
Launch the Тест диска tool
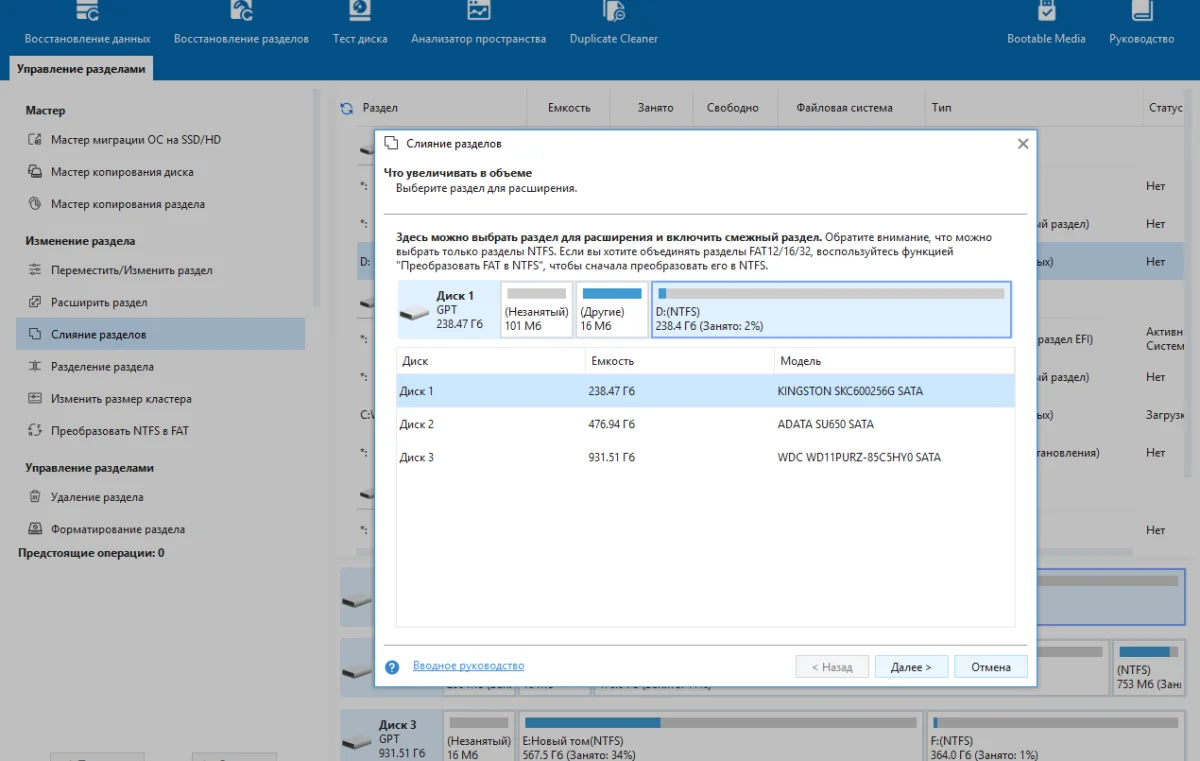click(359, 24)
